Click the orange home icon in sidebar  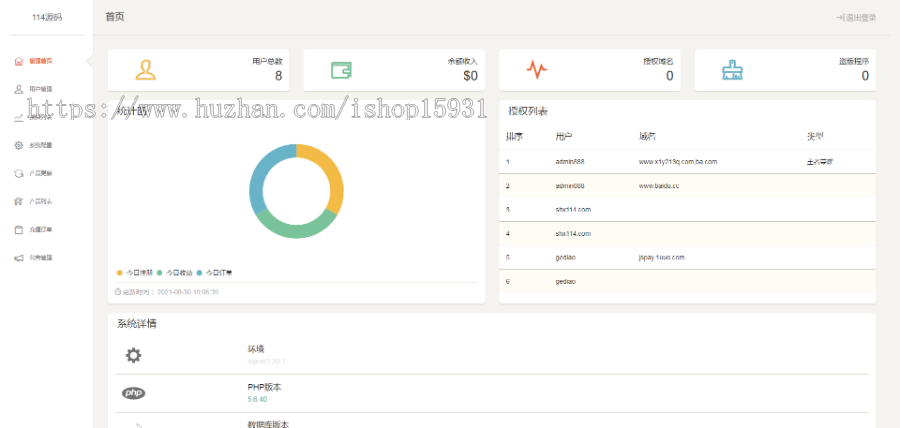18,61
